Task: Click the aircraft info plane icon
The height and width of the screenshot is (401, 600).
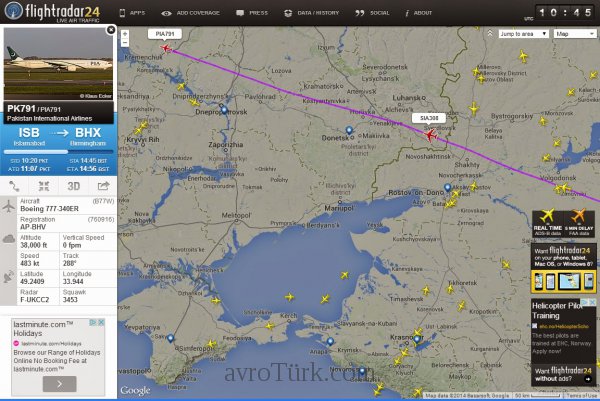Action: coord(9,206)
